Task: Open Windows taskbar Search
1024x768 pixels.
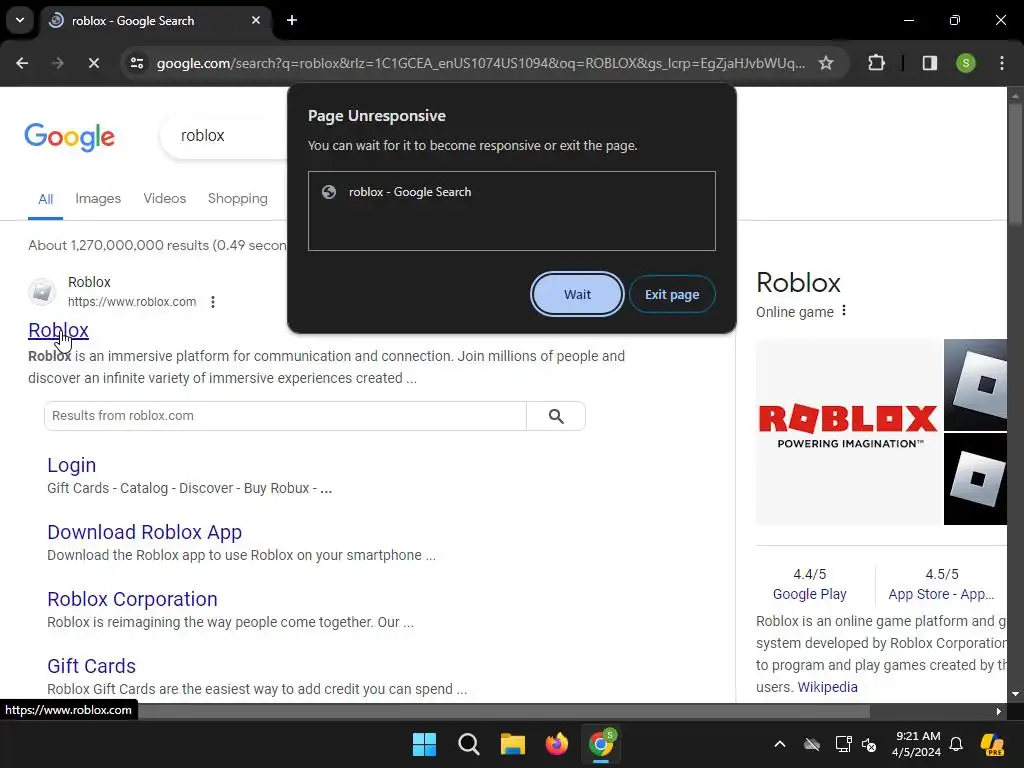Action: point(468,744)
